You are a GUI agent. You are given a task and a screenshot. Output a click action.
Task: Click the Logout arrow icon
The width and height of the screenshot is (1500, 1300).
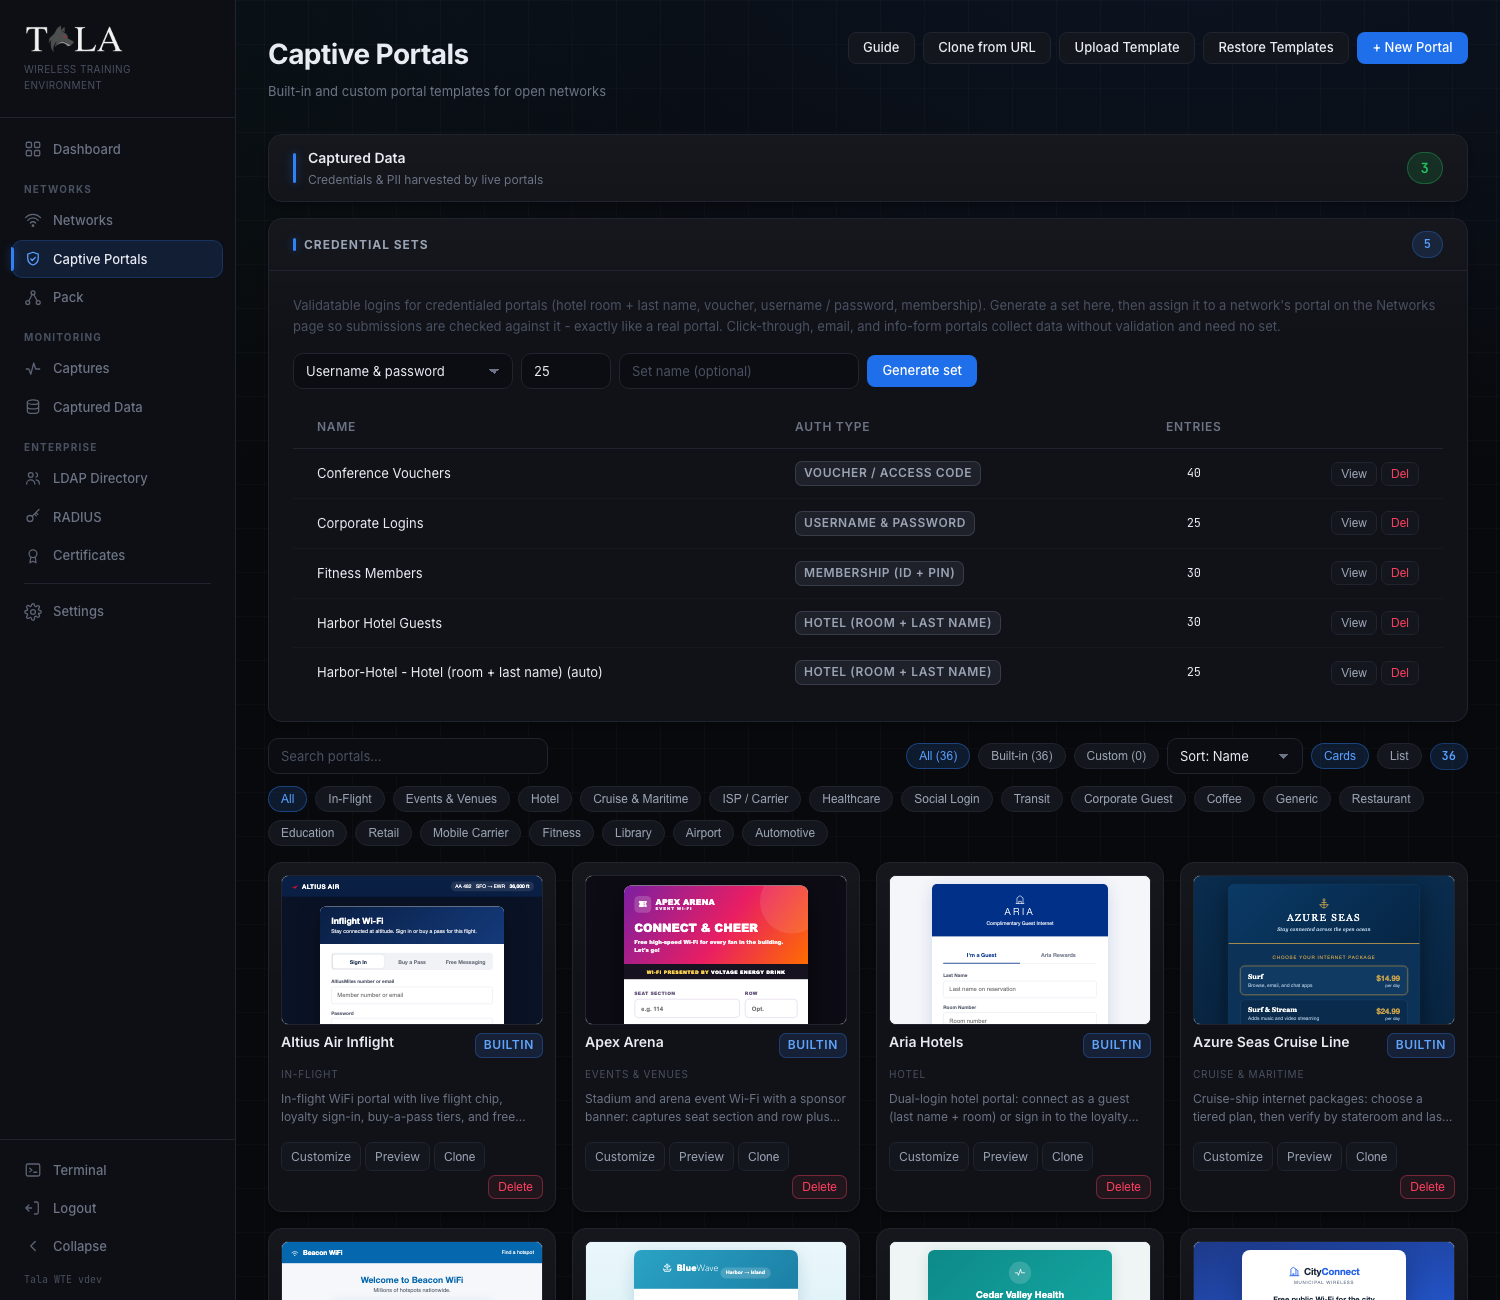[x=33, y=1208]
